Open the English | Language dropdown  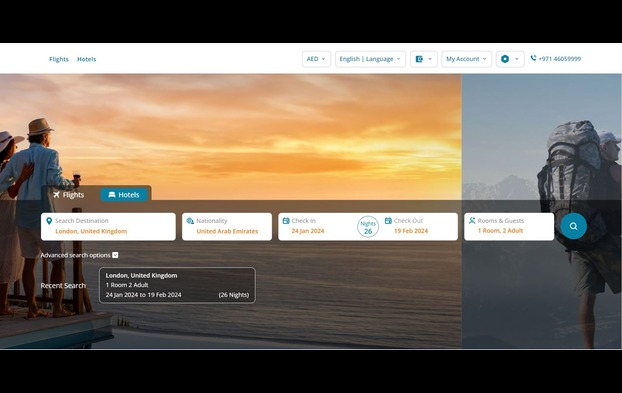point(370,59)
